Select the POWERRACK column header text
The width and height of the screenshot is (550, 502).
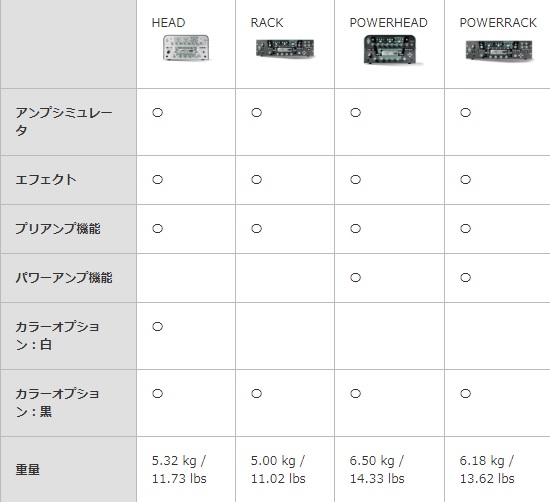[498, 23]
